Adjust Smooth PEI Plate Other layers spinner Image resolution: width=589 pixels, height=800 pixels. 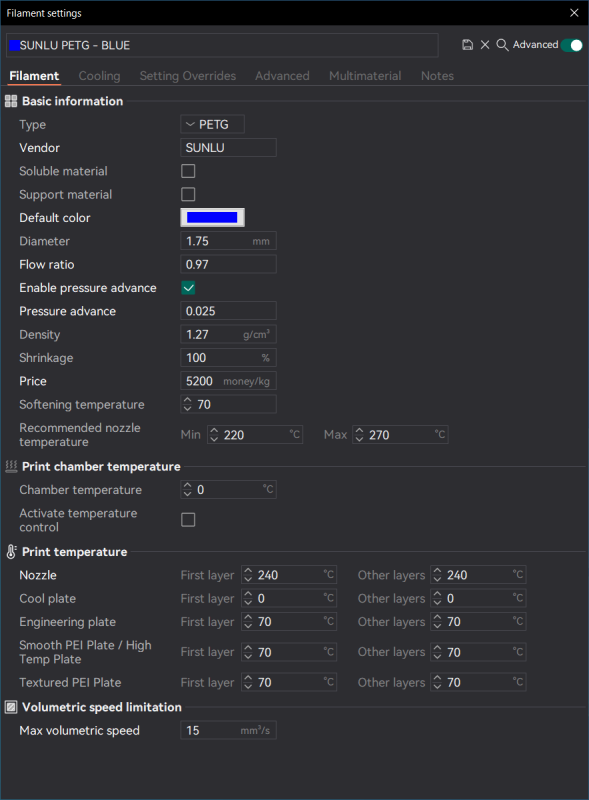(x=437, y=652)
